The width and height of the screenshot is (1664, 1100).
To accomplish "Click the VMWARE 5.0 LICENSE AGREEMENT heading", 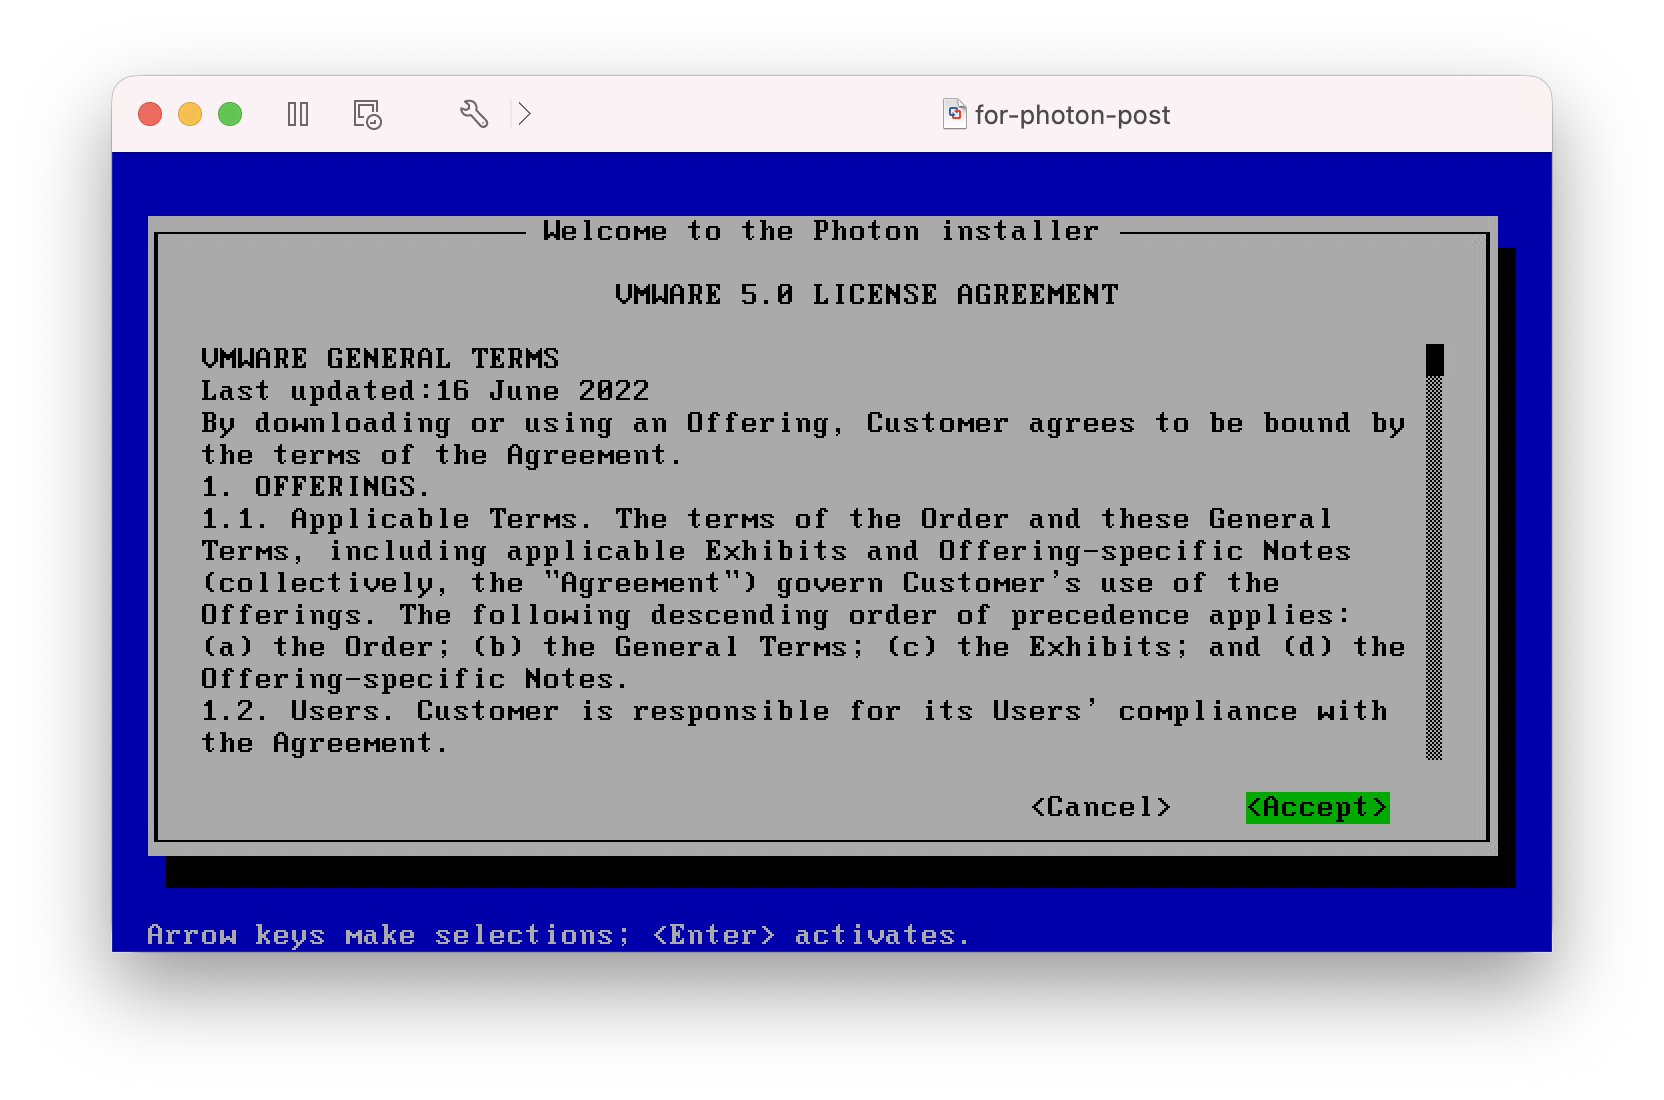I will point(866,295).
